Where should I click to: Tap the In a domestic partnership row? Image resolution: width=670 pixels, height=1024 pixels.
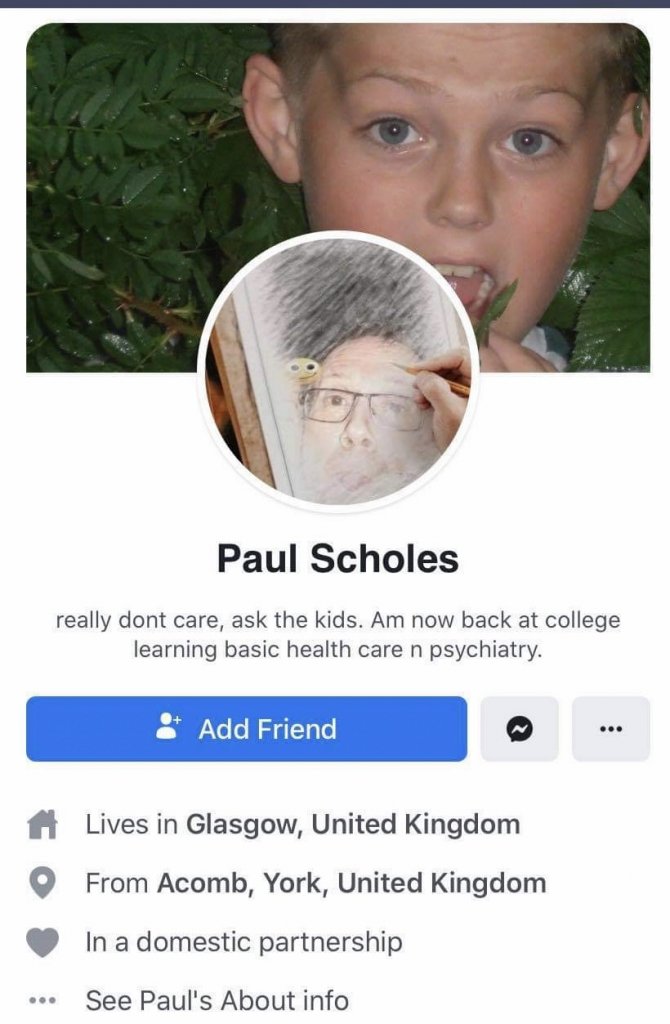click(244, 942)
